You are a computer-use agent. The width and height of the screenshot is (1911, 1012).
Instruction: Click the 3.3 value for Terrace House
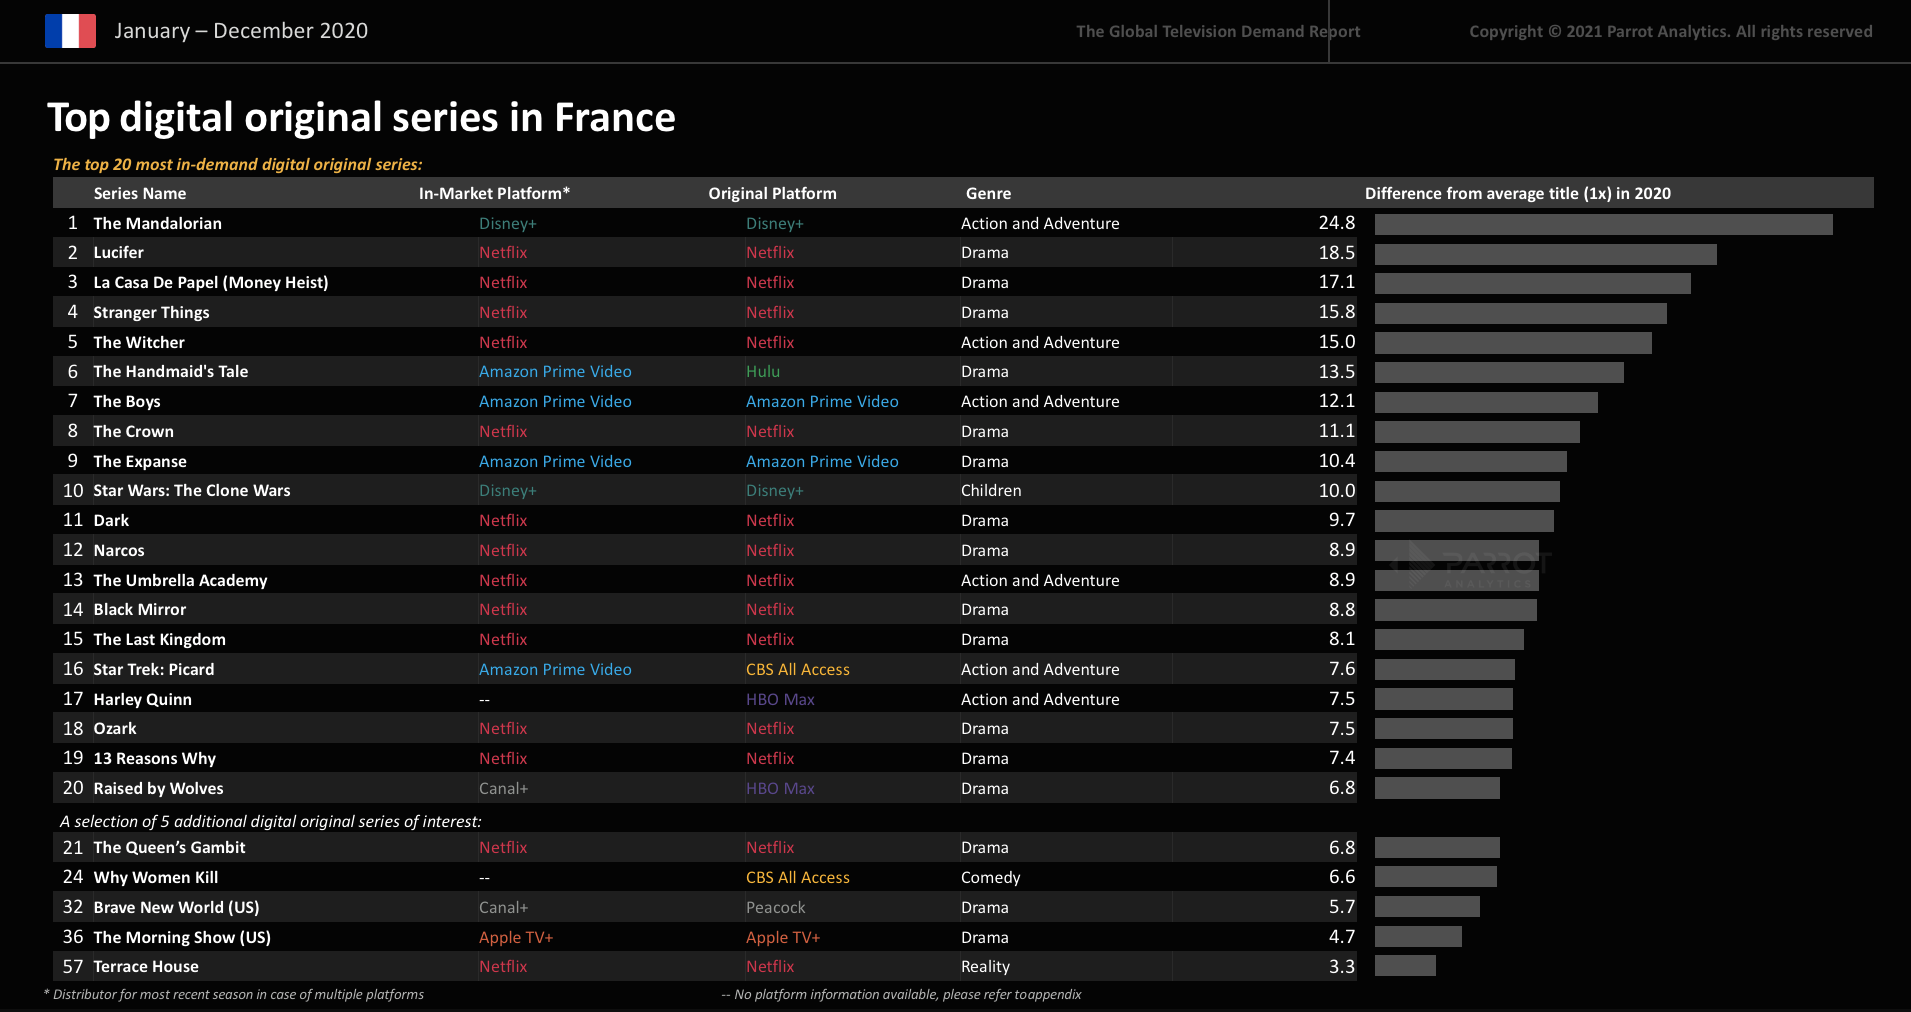click(1342, 967)
